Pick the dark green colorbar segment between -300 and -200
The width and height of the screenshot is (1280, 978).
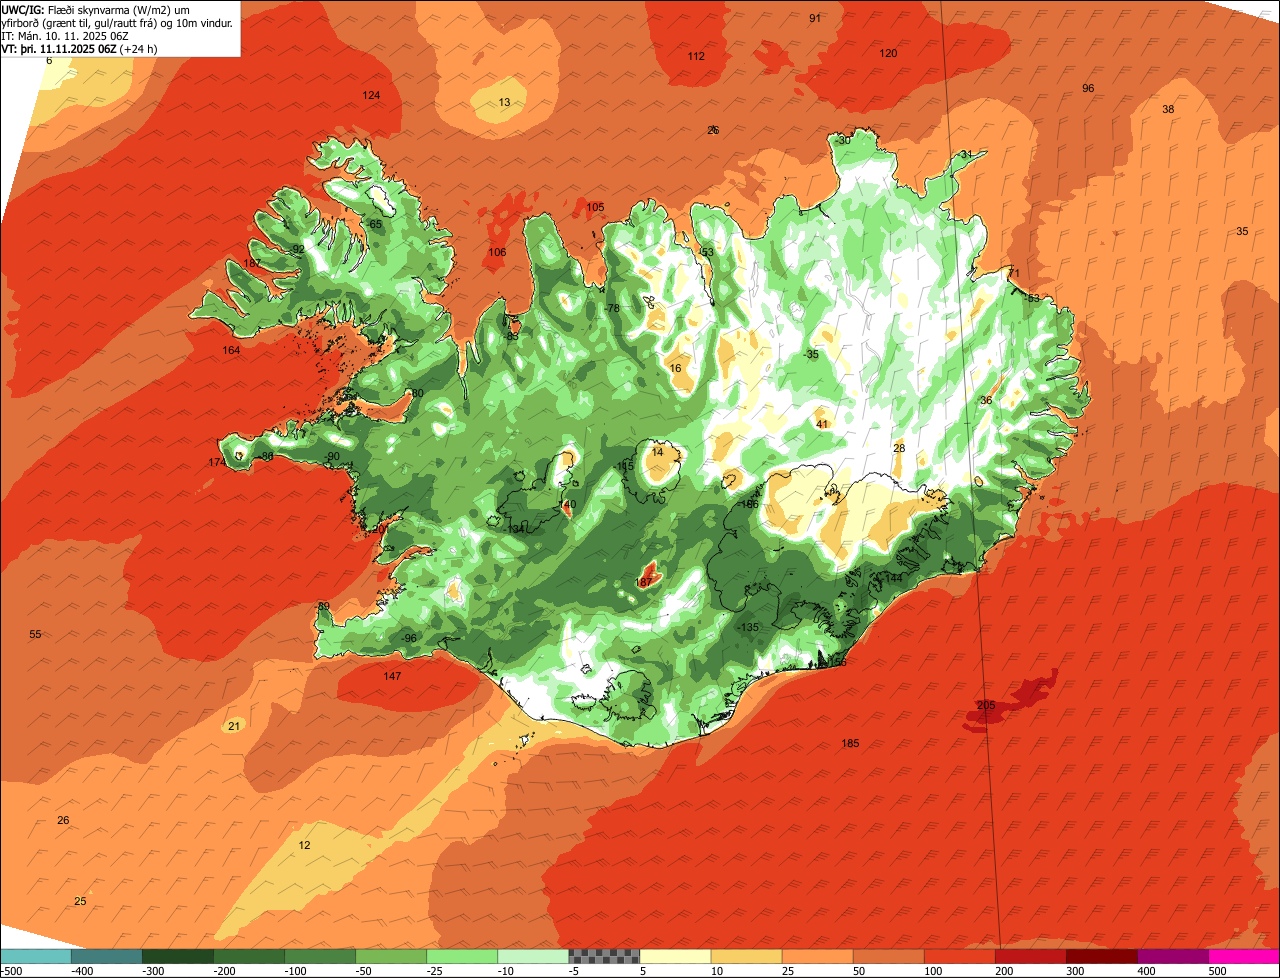(178, 956)
